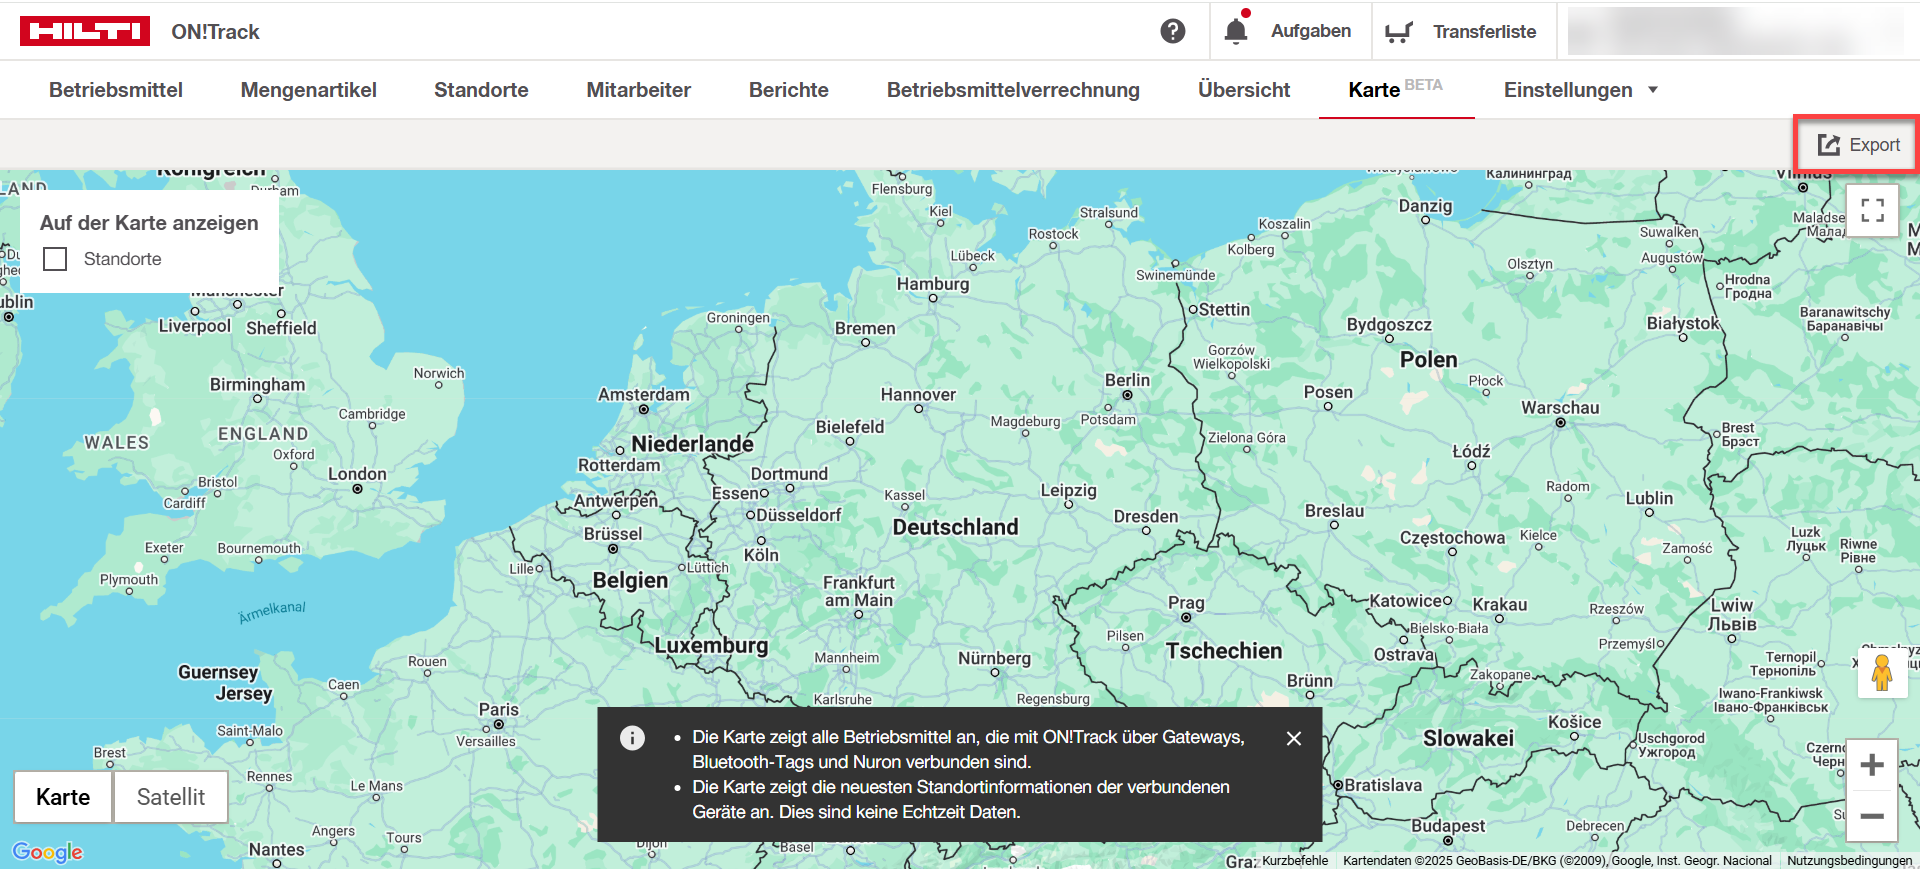Click the notification bell icon
The height and width of the screenshot is (870, 1920).
(x=1236, y=31)
